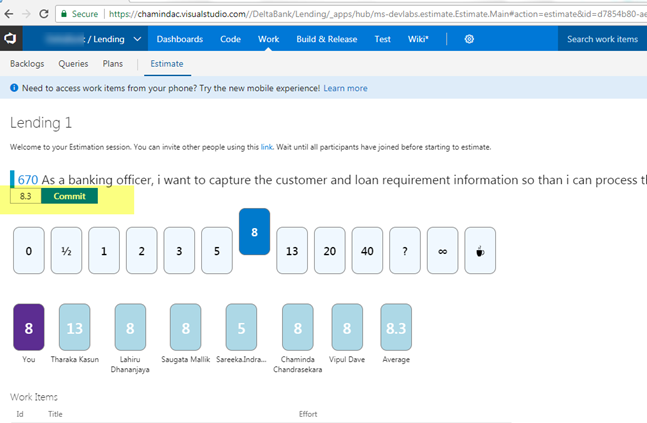
Task: Click the Secure padlock icon
Action: click(x=64, y=14)
